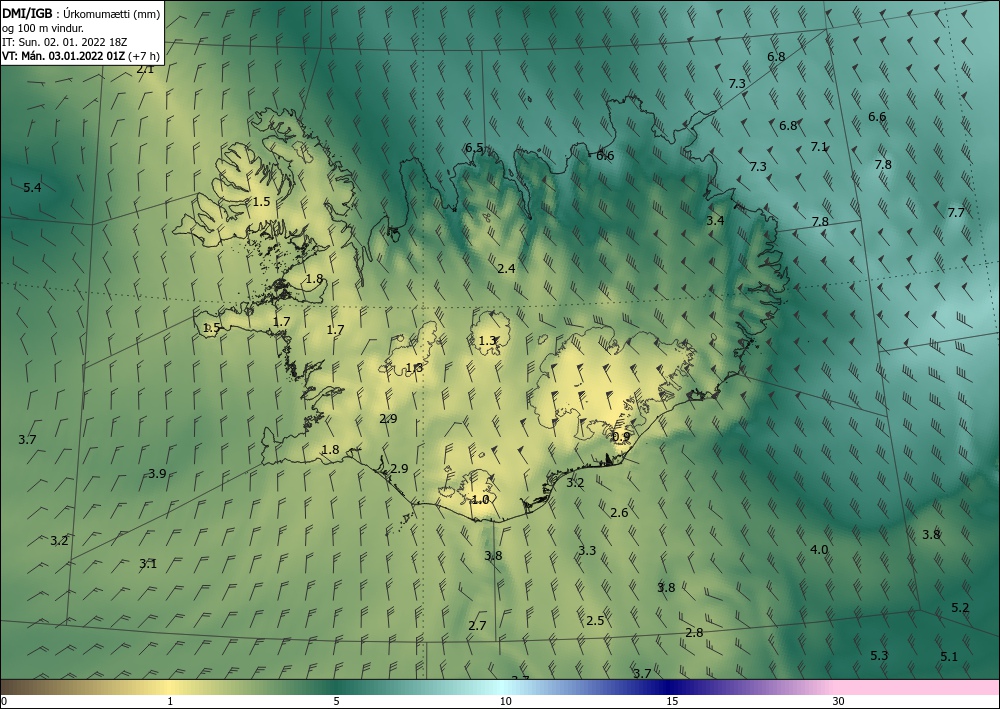Viewport: 1000px width, 709px height.
Task: Click the 3.4 value in northeast Iceland
Action: (715, 221)
